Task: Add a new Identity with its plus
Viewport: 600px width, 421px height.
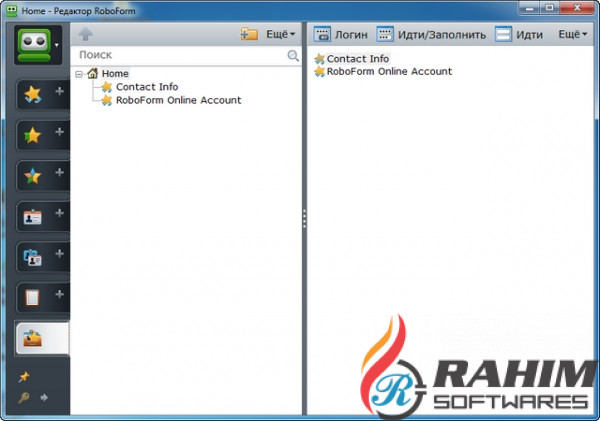Action: tap(59, 213)
